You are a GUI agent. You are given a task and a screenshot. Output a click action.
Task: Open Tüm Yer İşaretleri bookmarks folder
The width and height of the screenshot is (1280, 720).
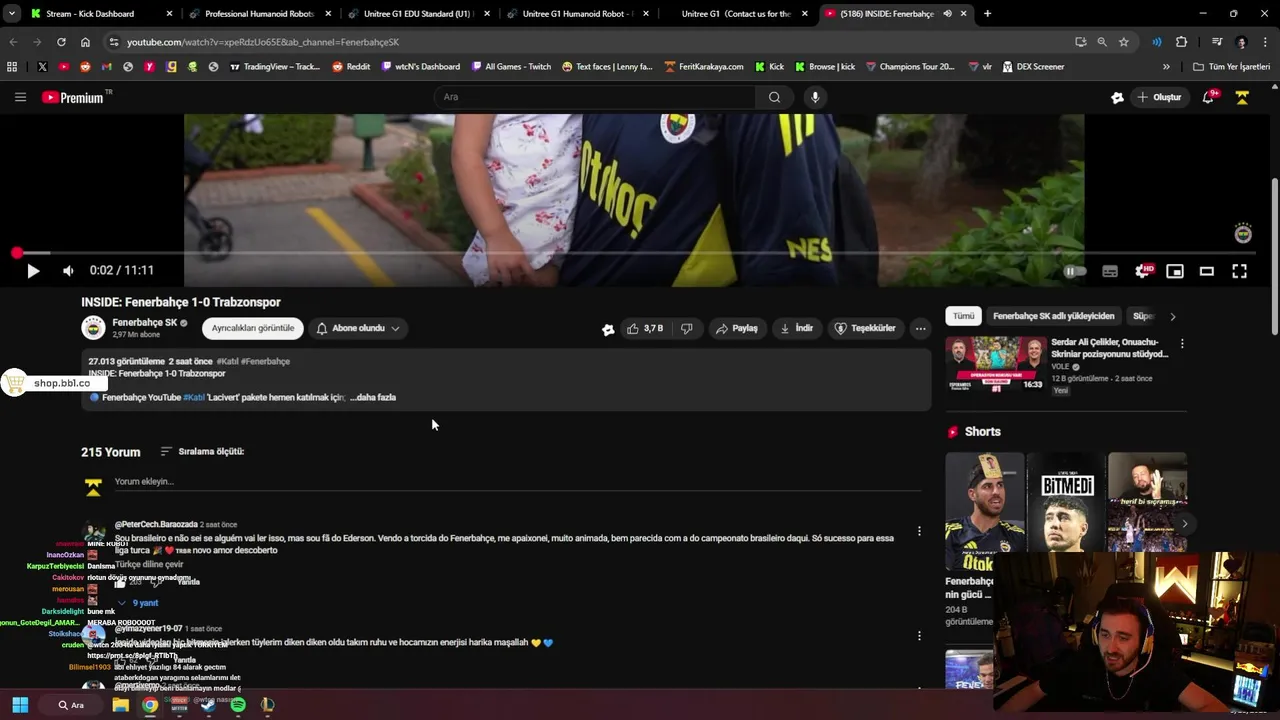point(1231,67)
